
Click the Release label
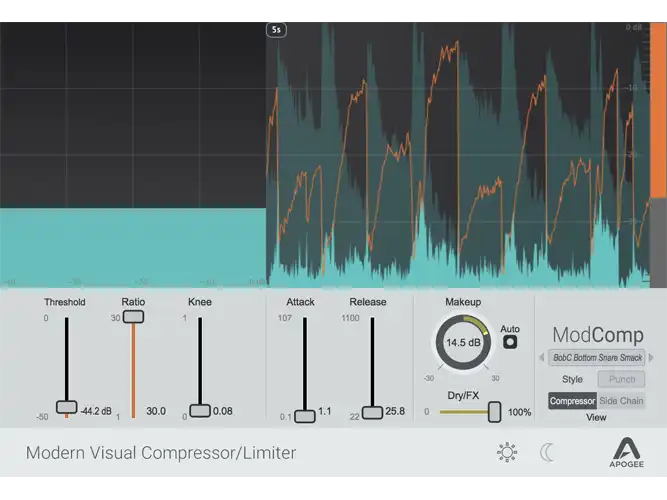[x=368, y=302]
